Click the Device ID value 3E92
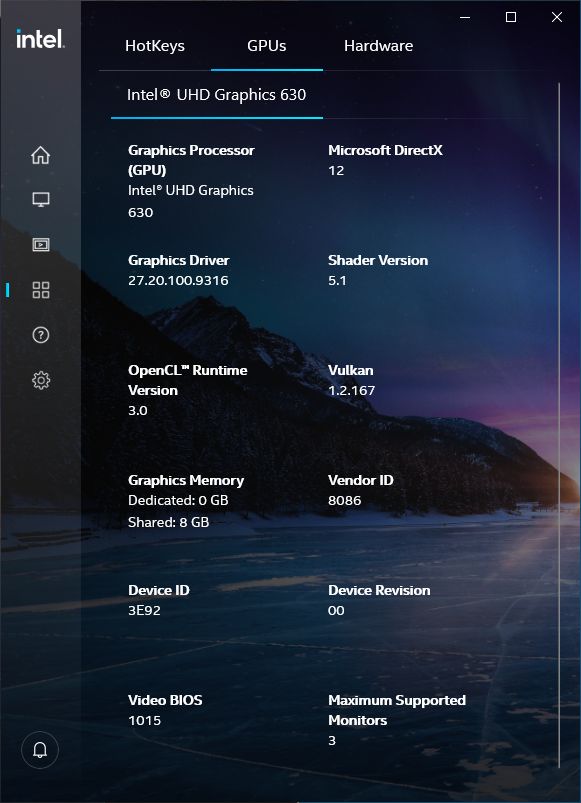This screenshot has height=803, width=581. pyautogui.click(x=144, y=611)
